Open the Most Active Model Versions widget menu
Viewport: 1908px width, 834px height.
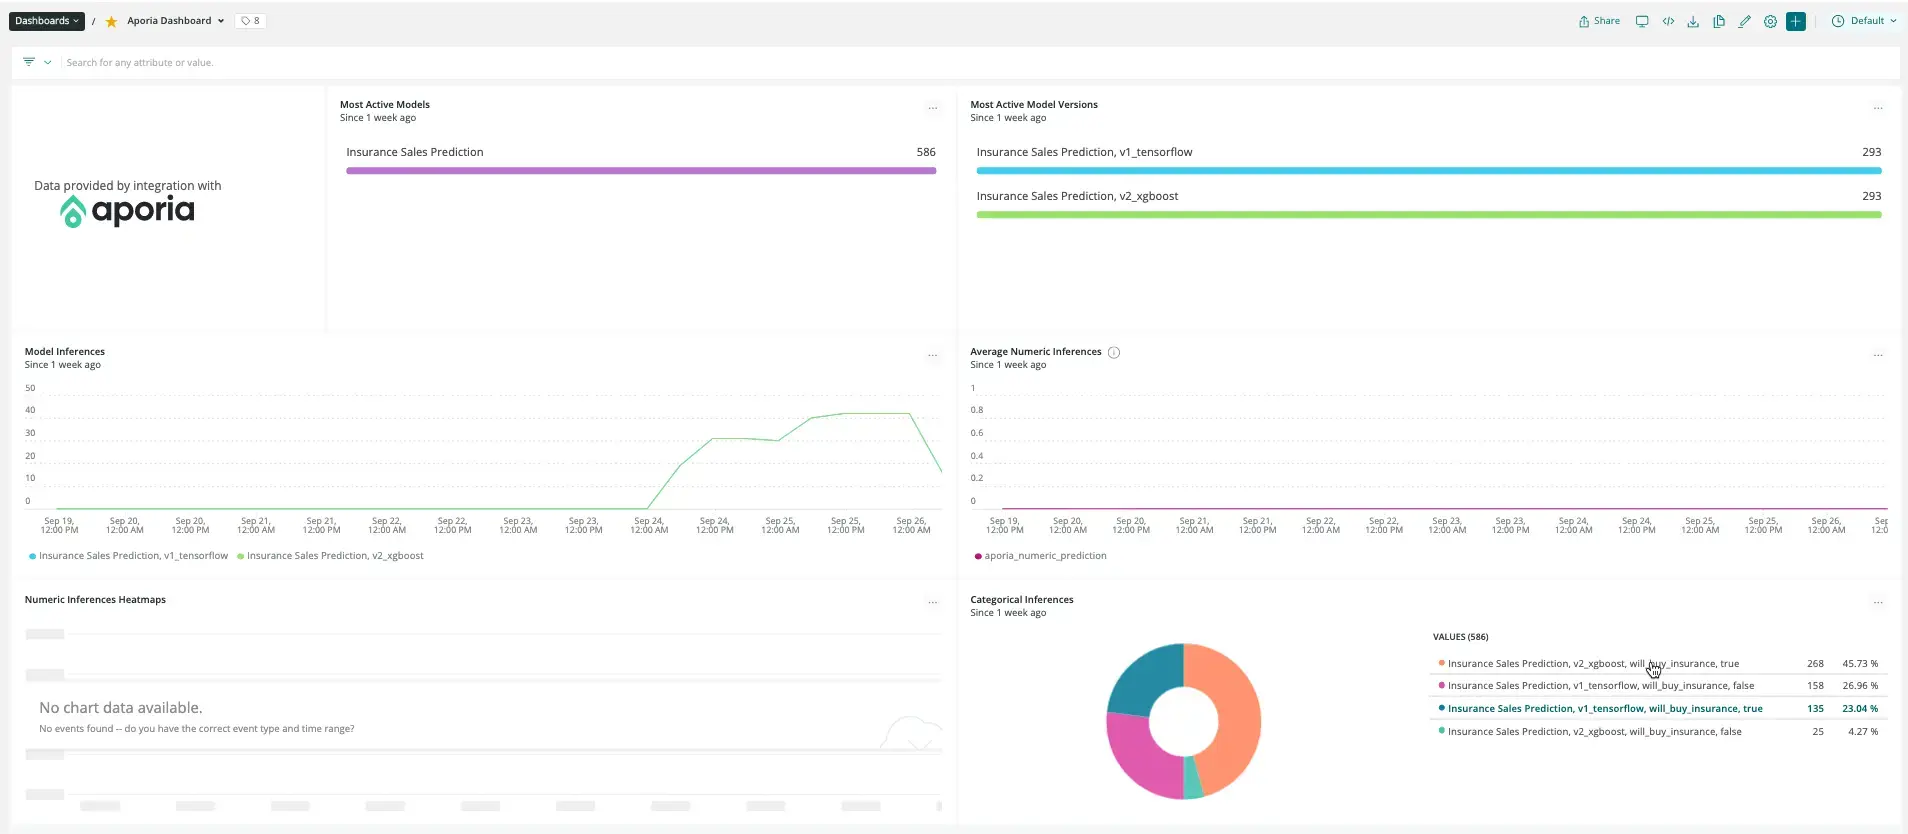pos(1878,108)
